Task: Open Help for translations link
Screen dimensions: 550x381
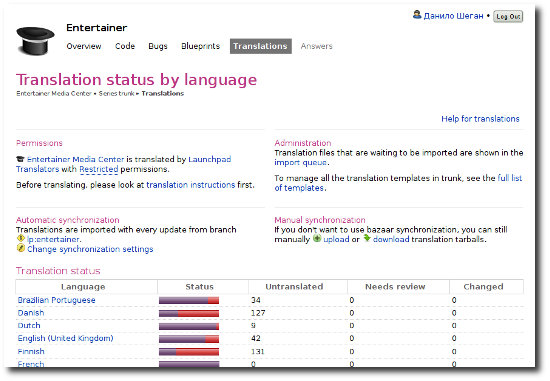Action: [480, 119]
